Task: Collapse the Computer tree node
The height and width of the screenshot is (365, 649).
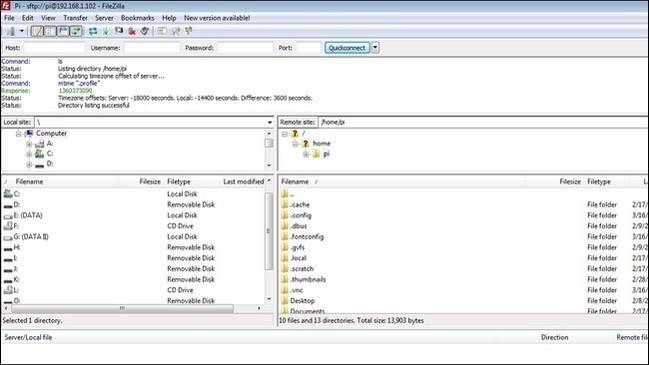Action: point(18,134)
